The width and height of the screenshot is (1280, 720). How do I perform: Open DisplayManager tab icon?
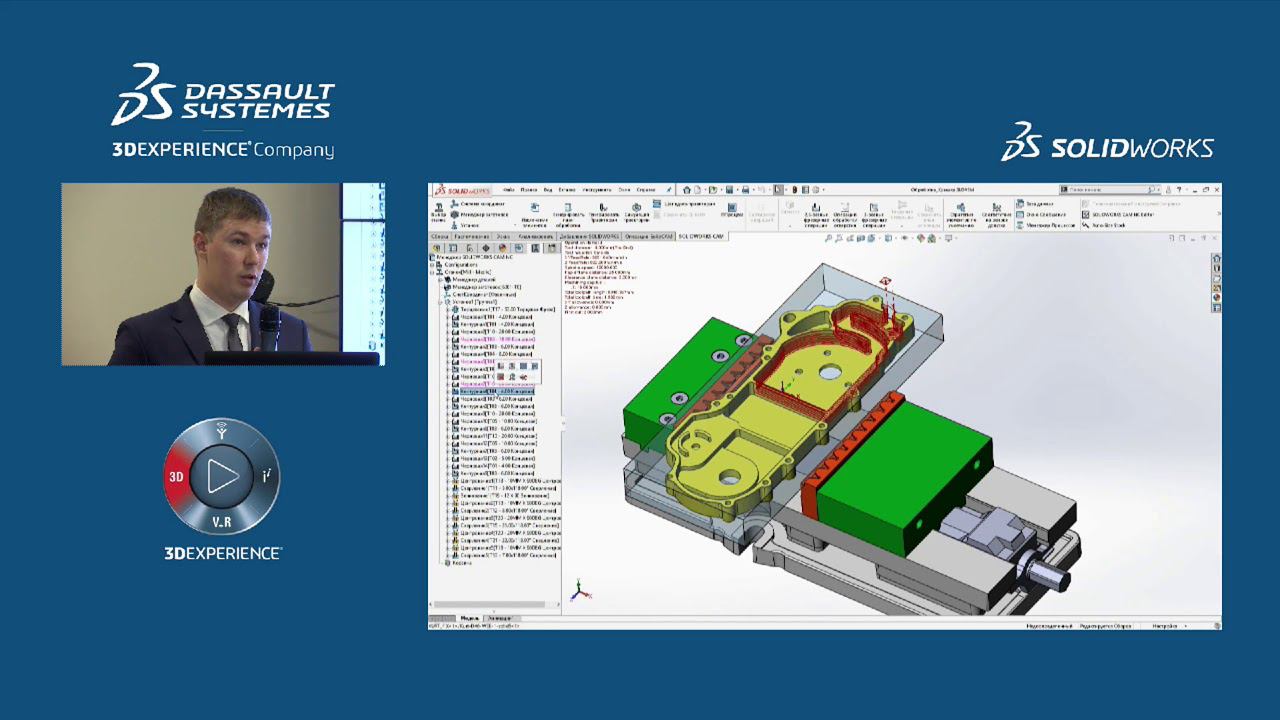[502, 248]
